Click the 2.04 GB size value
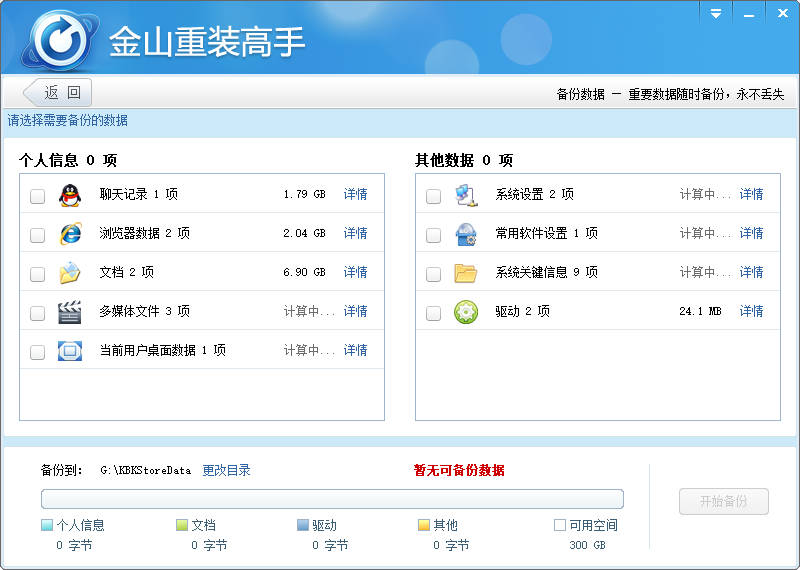The width and height of the screenshot is (800, 570). (x=305, y=233)
